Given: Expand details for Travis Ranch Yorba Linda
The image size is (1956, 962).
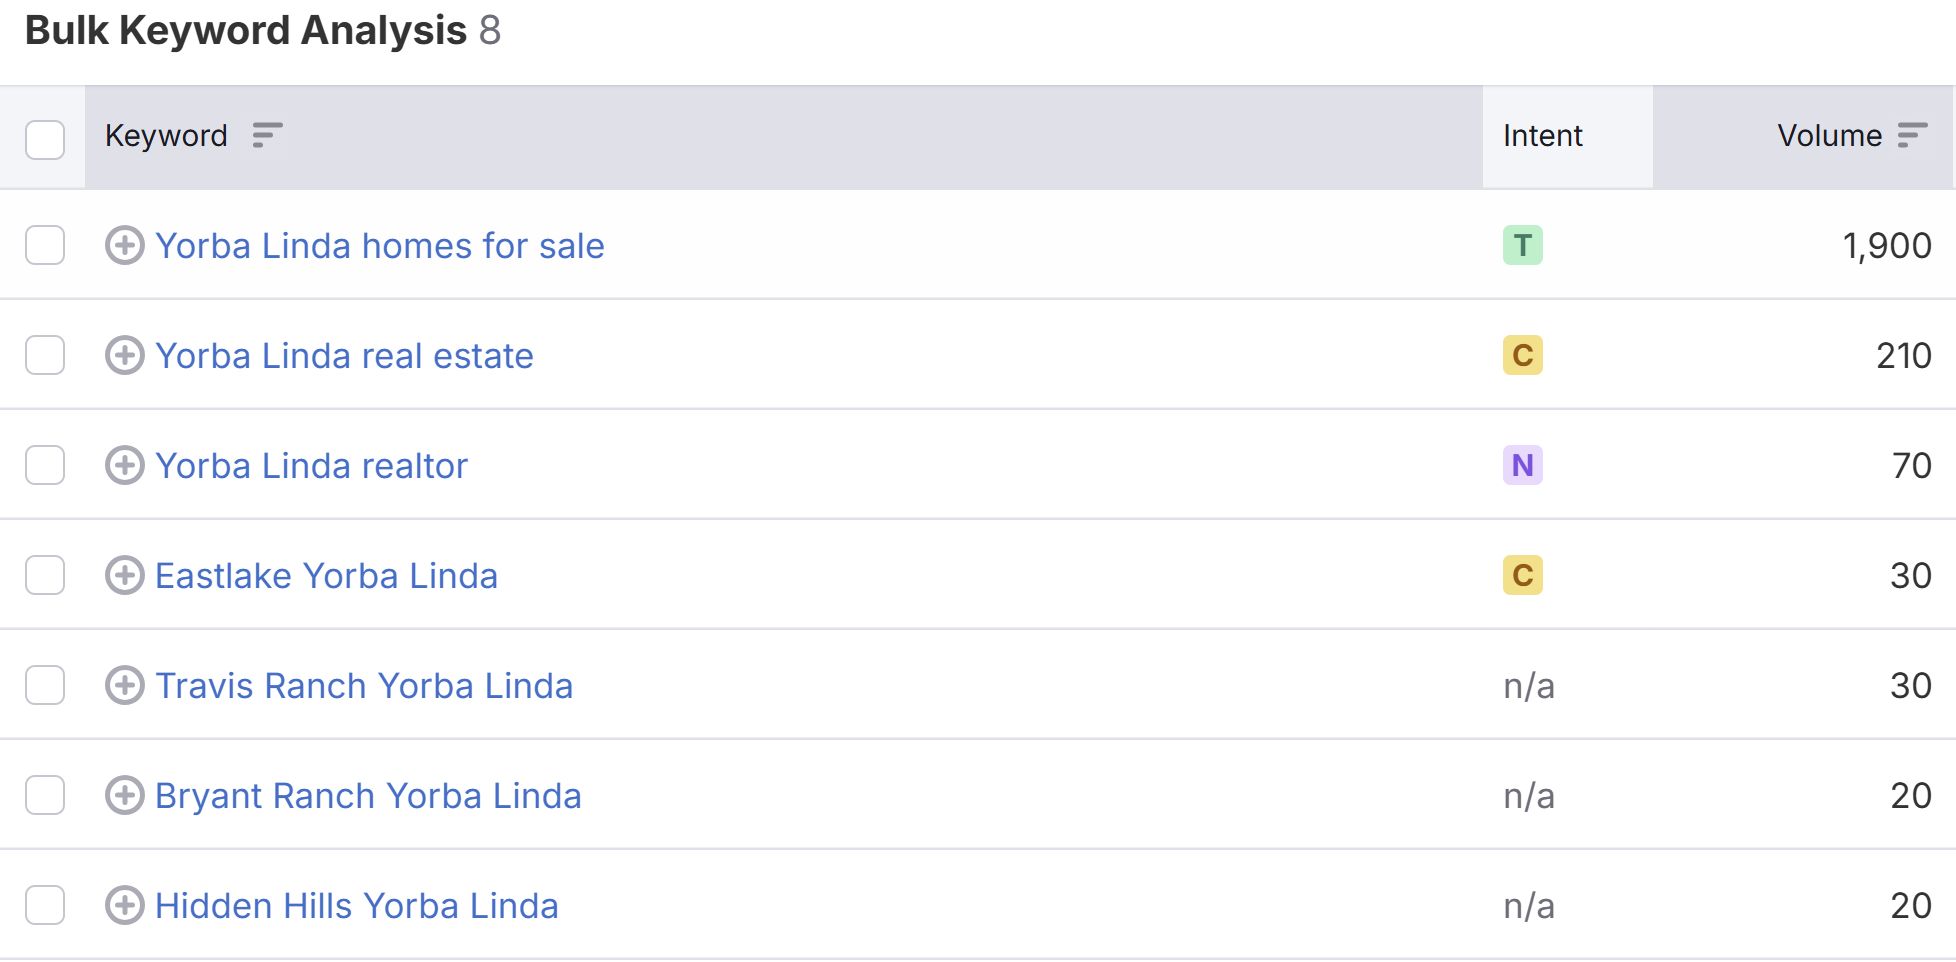Looking at the screenshot, I should coord(125,686).
